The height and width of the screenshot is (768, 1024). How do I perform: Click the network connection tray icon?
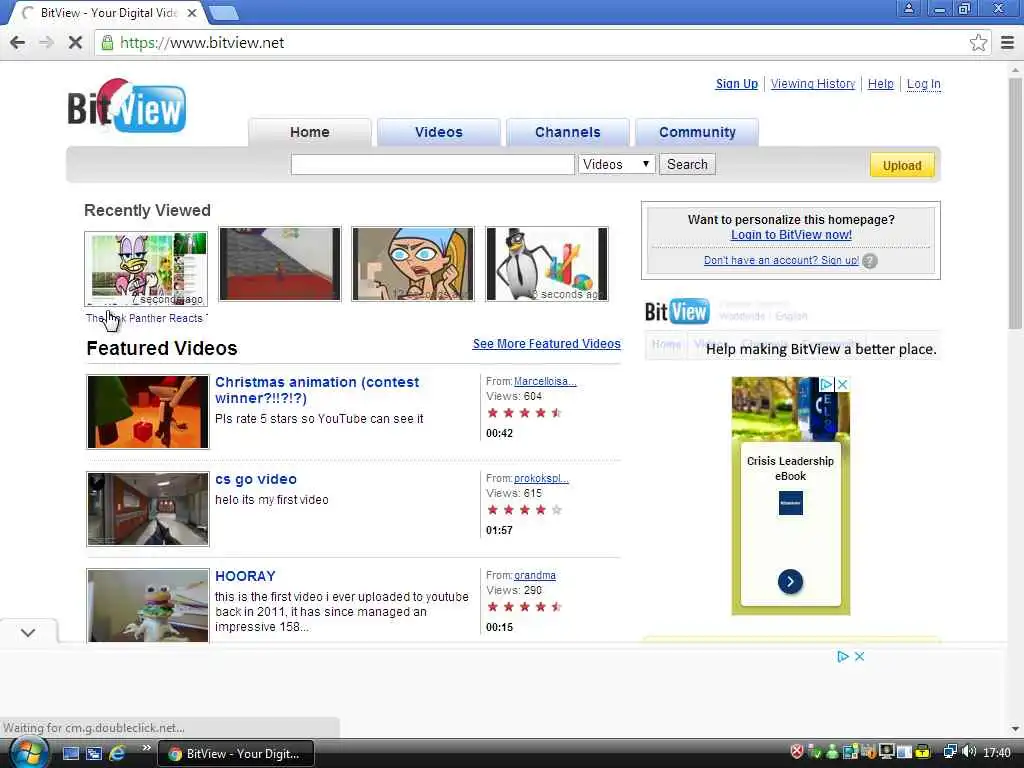click(x=950, y=752)
